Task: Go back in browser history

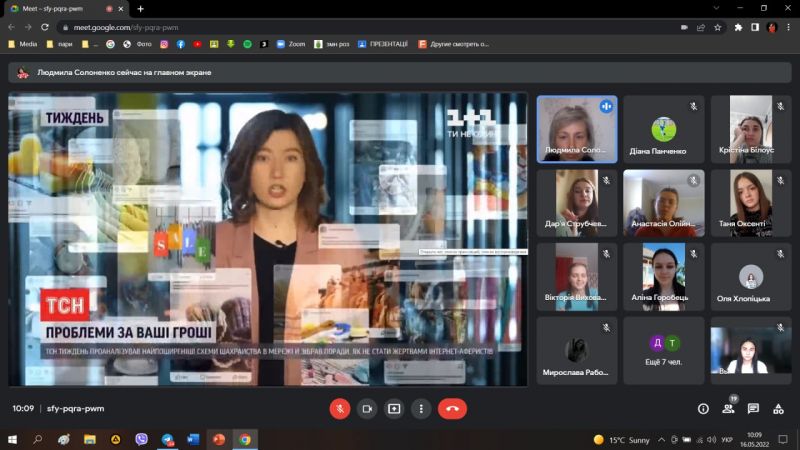Action: point(12,27)
